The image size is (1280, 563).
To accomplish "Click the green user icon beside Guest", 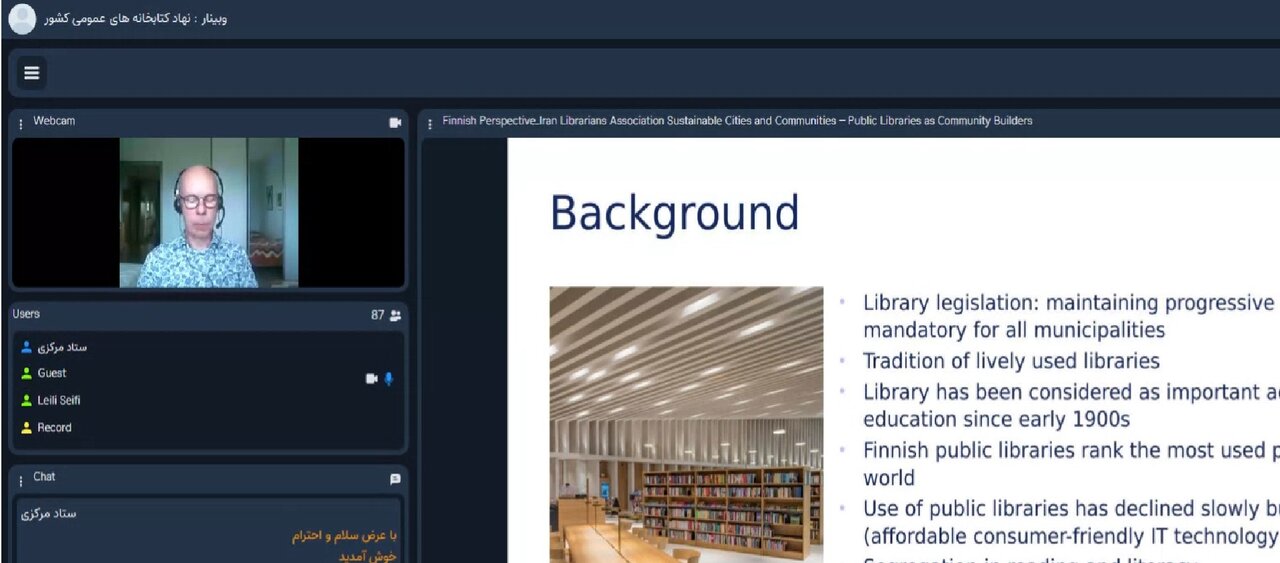I will [x=27, y=374].
